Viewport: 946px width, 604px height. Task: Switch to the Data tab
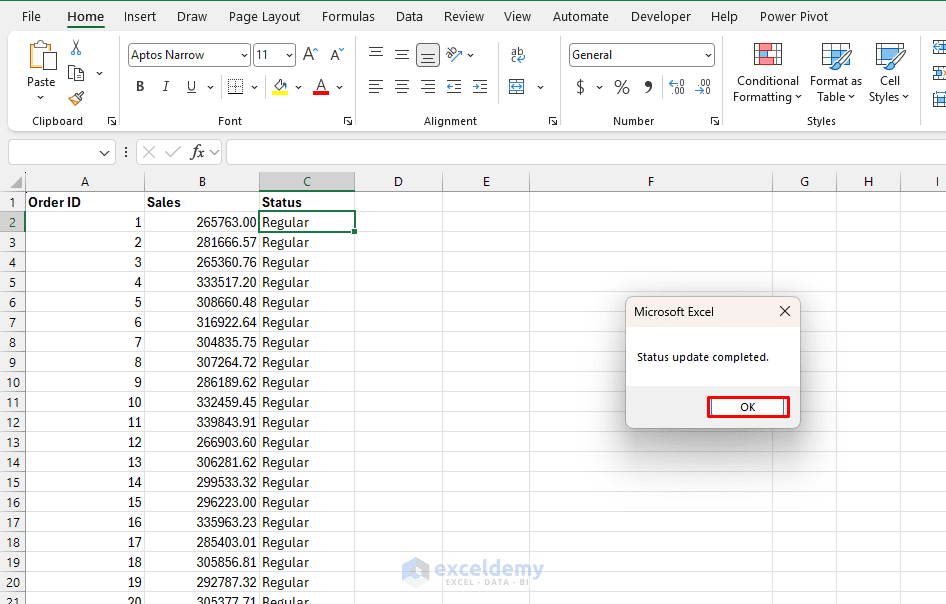tap(409, 17)
